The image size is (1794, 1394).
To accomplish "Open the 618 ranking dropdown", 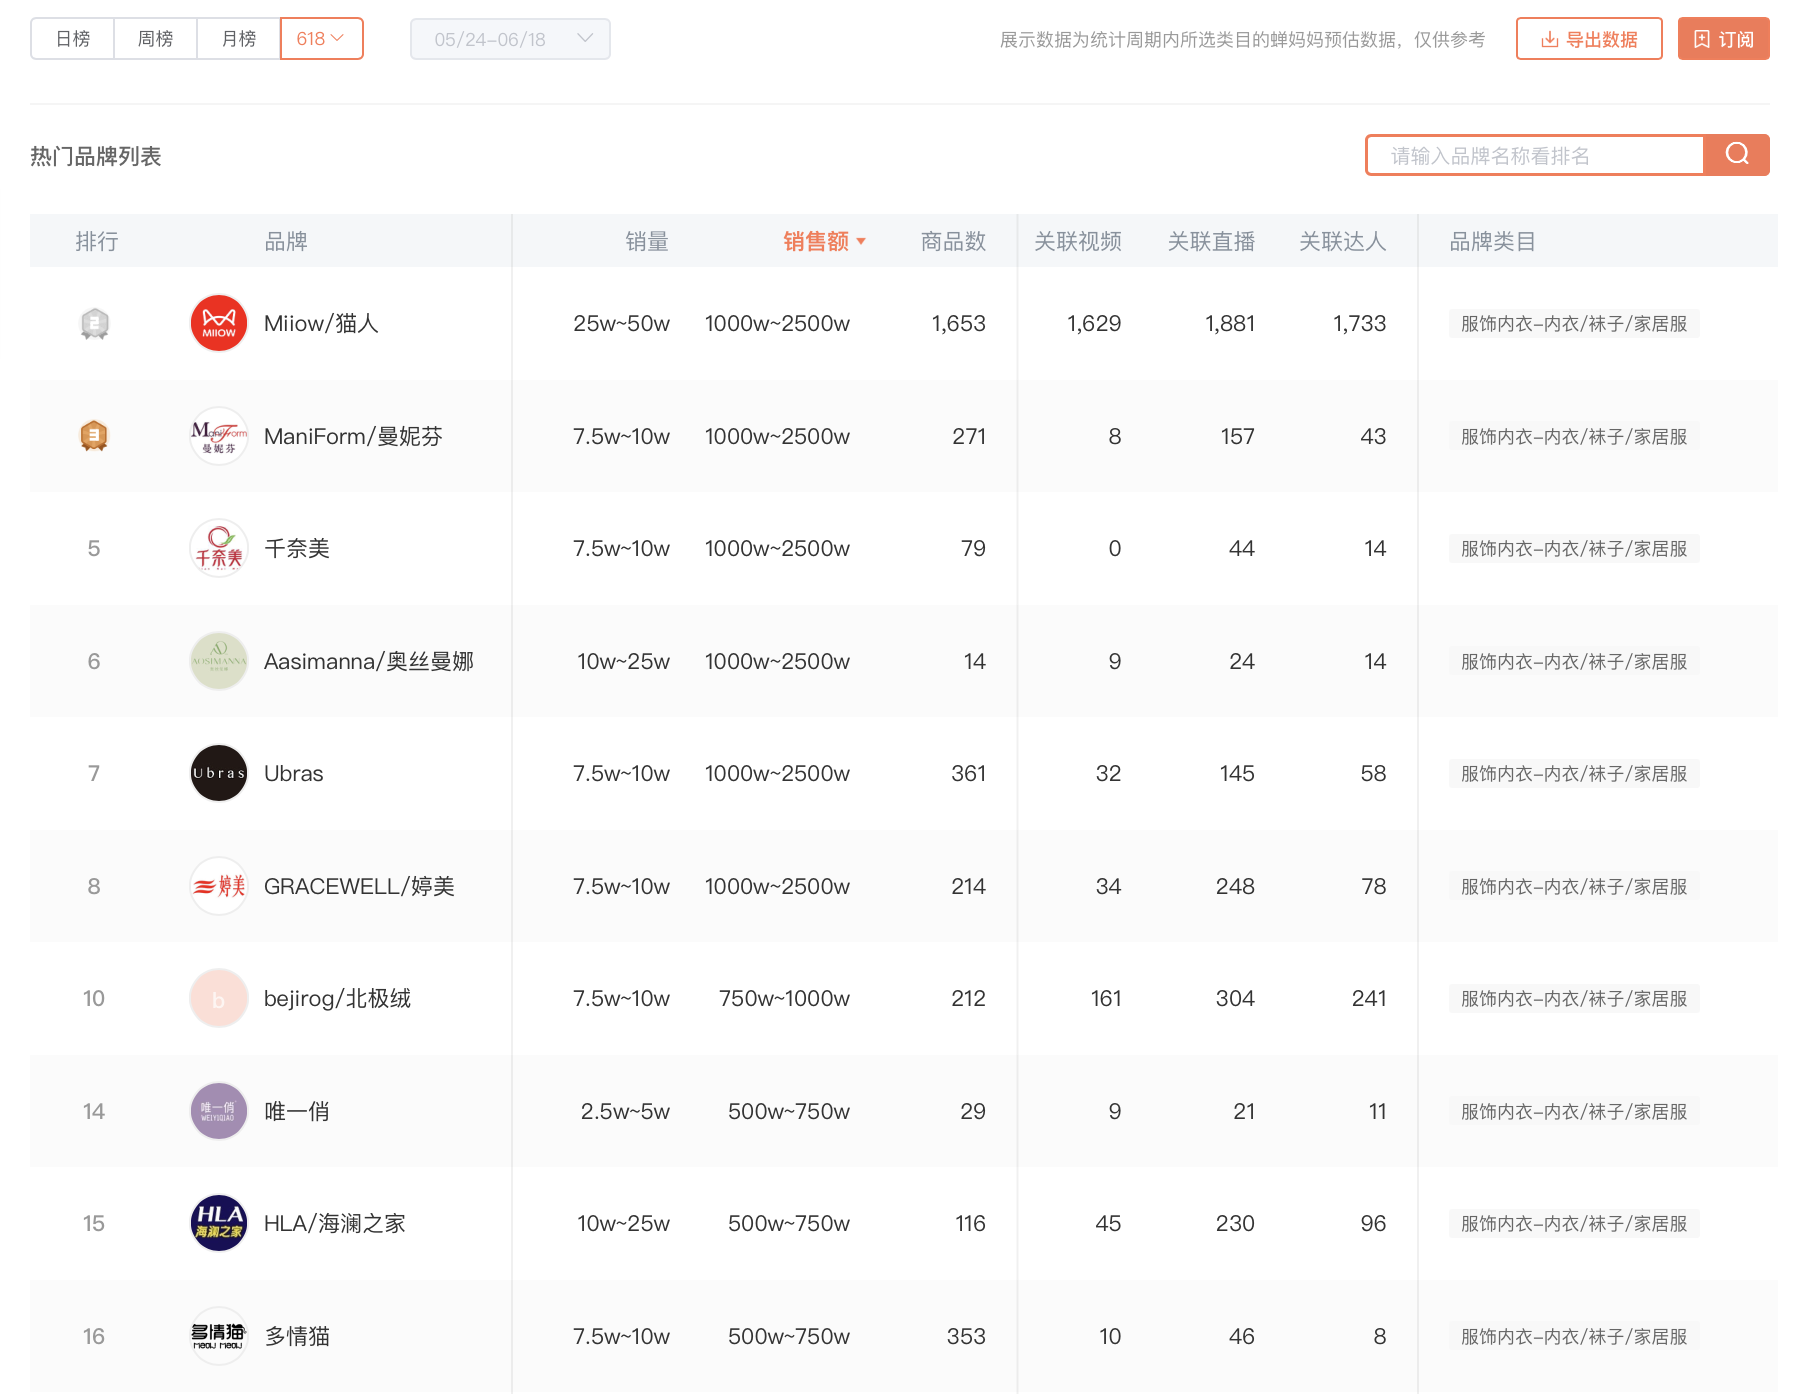I will click(321, 39).
